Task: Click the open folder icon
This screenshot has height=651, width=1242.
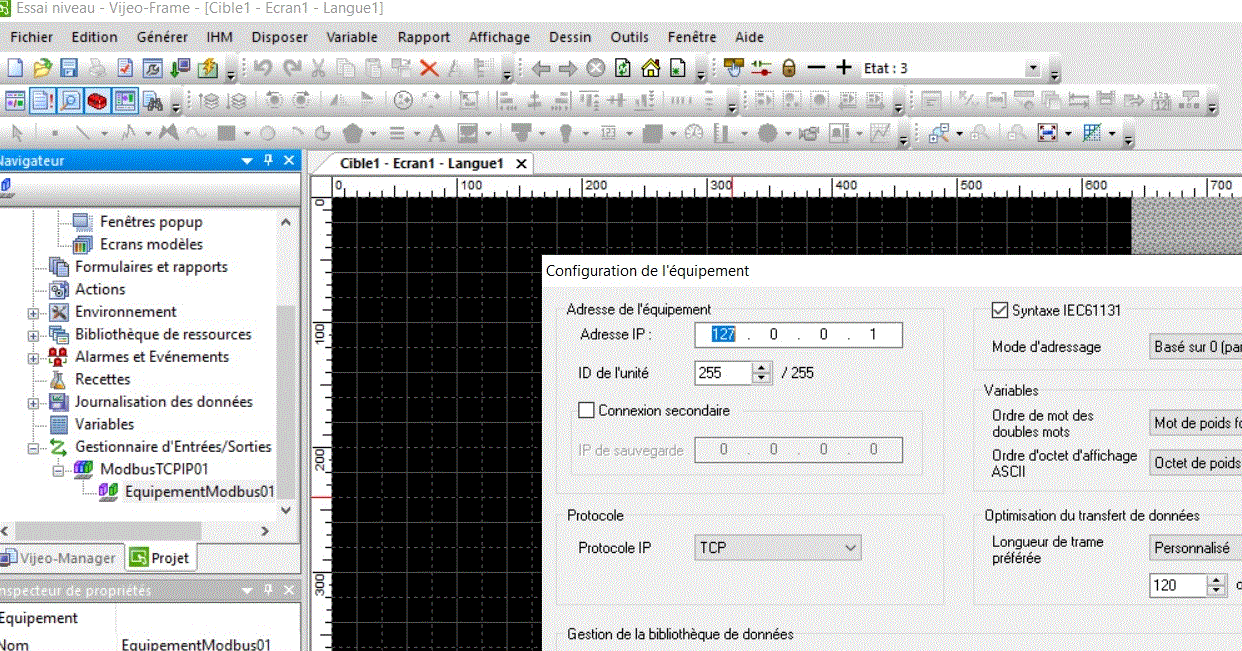Action: (42, 69)
